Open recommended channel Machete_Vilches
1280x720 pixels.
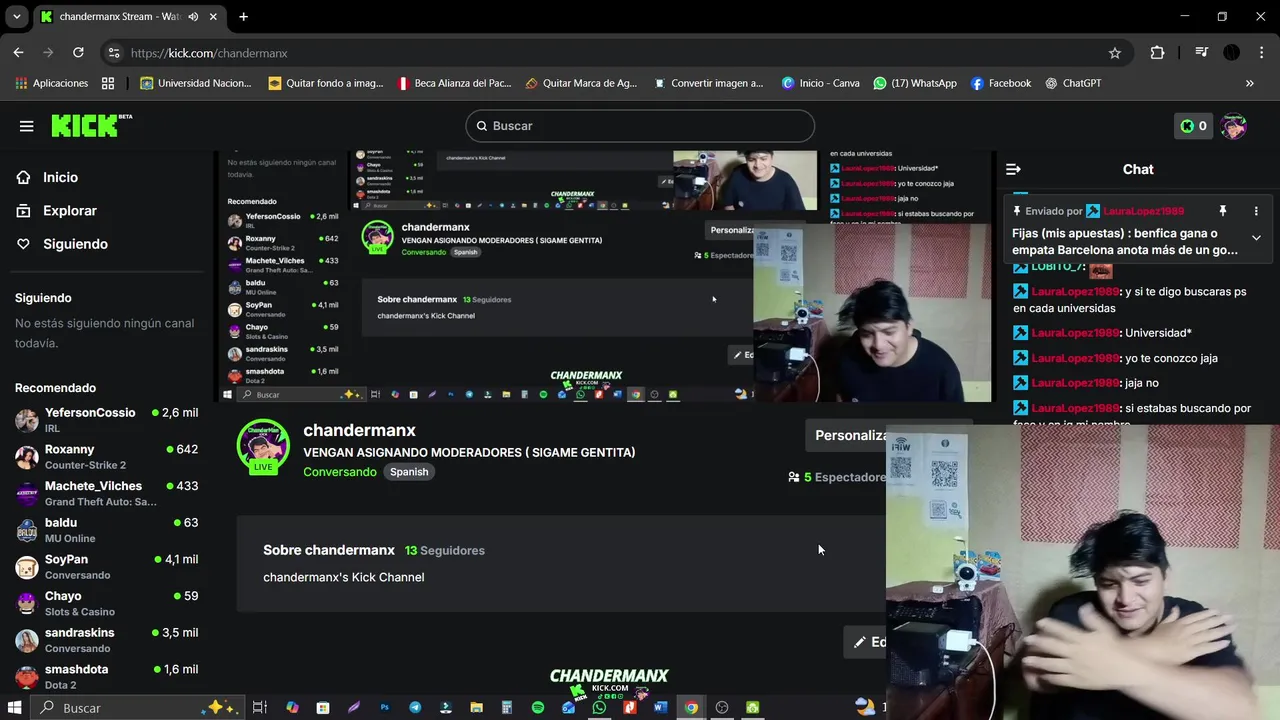pyautogui.click(x=107, y=493)
